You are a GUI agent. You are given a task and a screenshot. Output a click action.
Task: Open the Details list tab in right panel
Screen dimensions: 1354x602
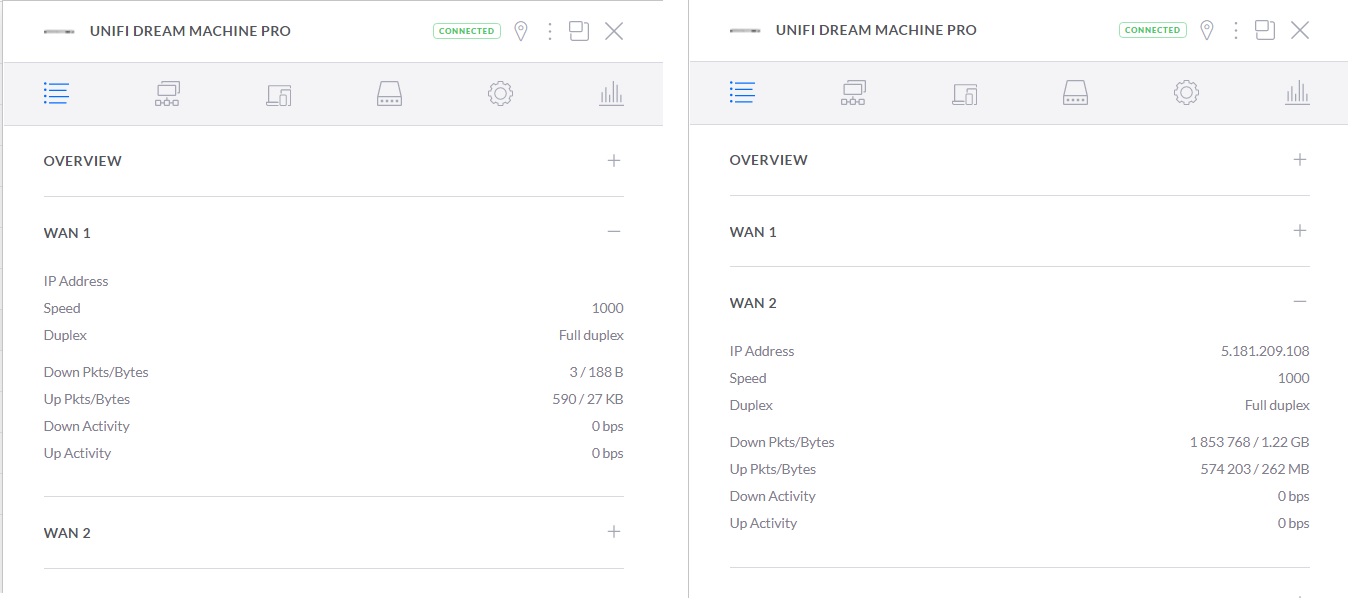coord(742,93)
